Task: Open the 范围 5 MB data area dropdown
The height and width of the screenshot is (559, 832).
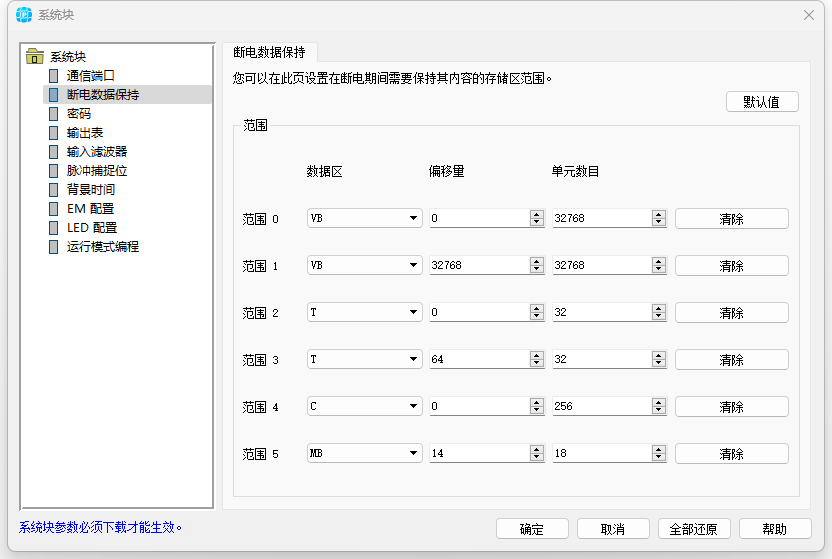Action: point(413,454)
